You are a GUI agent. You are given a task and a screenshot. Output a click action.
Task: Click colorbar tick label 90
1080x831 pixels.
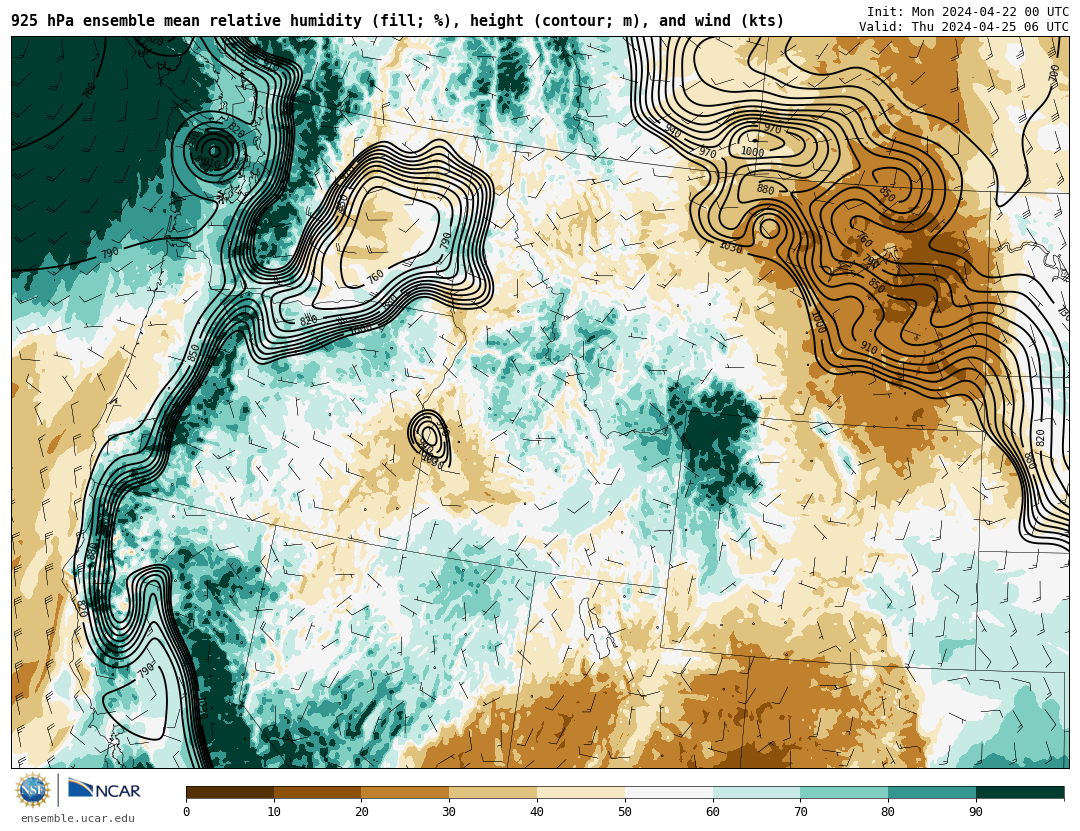[x=976, y=812]
